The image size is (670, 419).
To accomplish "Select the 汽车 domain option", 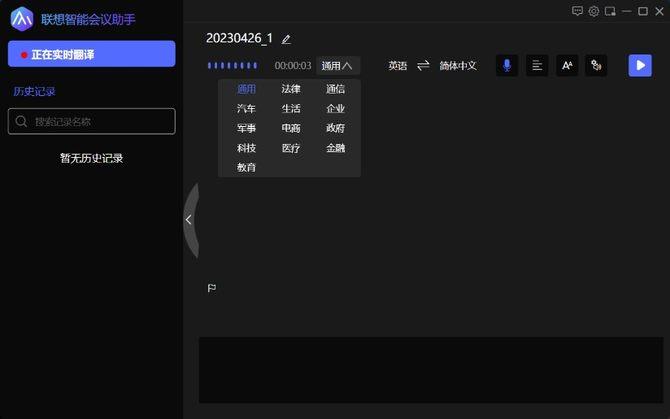I will [x=246, y=108].
